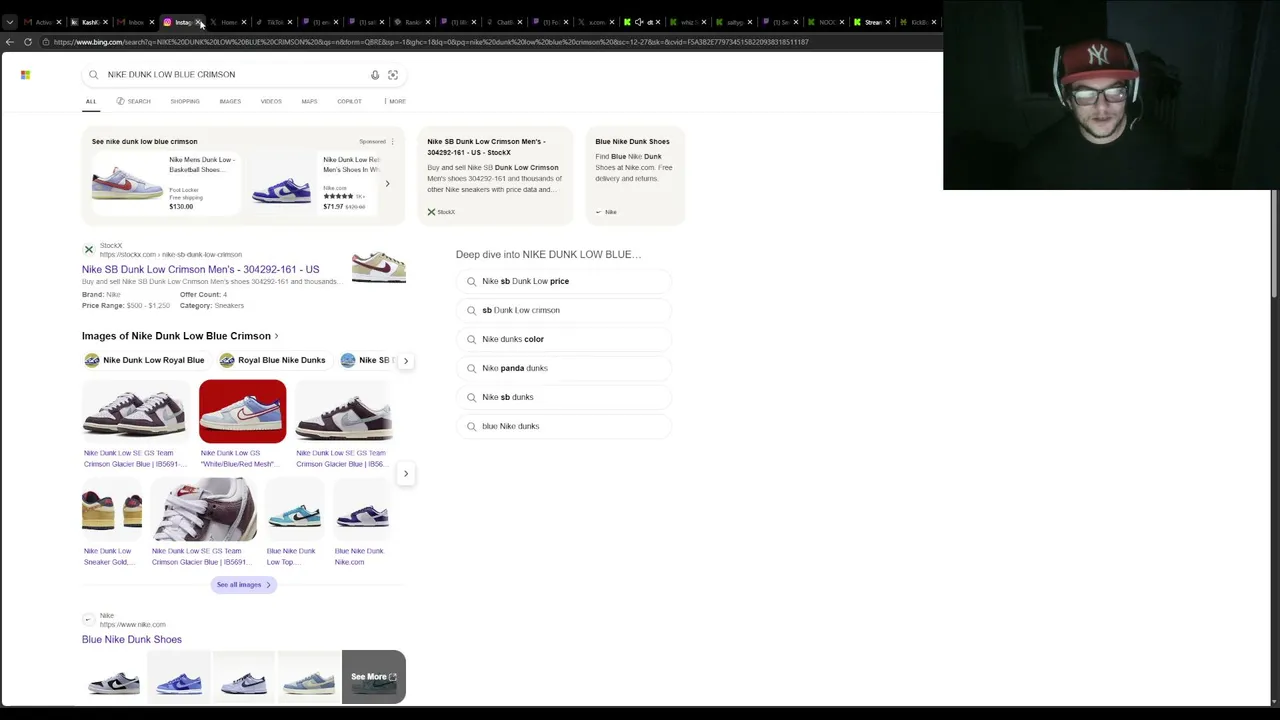Viewport: 1280px width, 720px height.
Task: Search suggestion Nike panda dunks
Action: pyautogui.click(x=563, y=368)
